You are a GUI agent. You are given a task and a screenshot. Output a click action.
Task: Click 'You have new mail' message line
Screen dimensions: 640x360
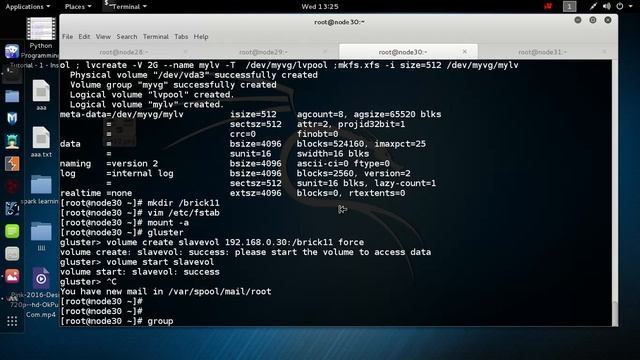point(165,291)
